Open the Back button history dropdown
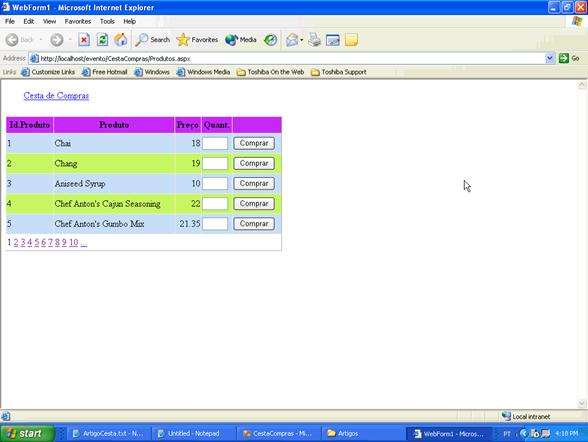588x442 pixels. 40,39
